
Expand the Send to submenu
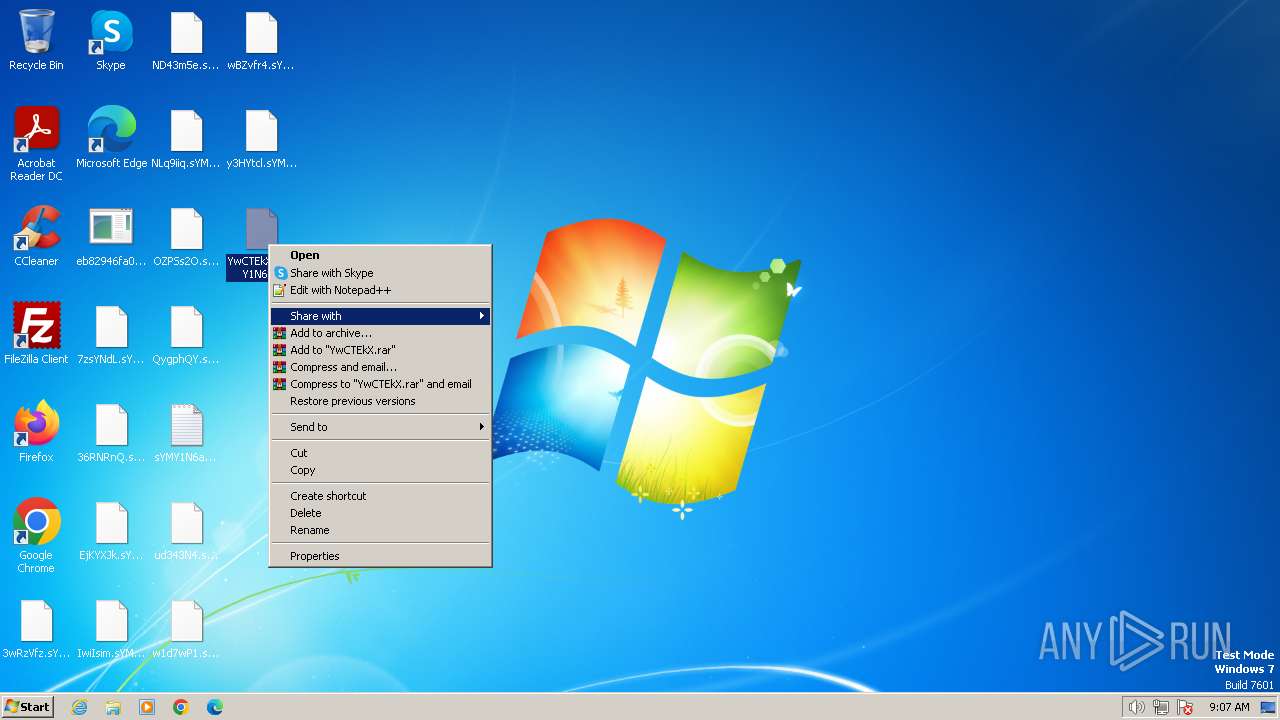pyautogui.click(x=380, y=427)
